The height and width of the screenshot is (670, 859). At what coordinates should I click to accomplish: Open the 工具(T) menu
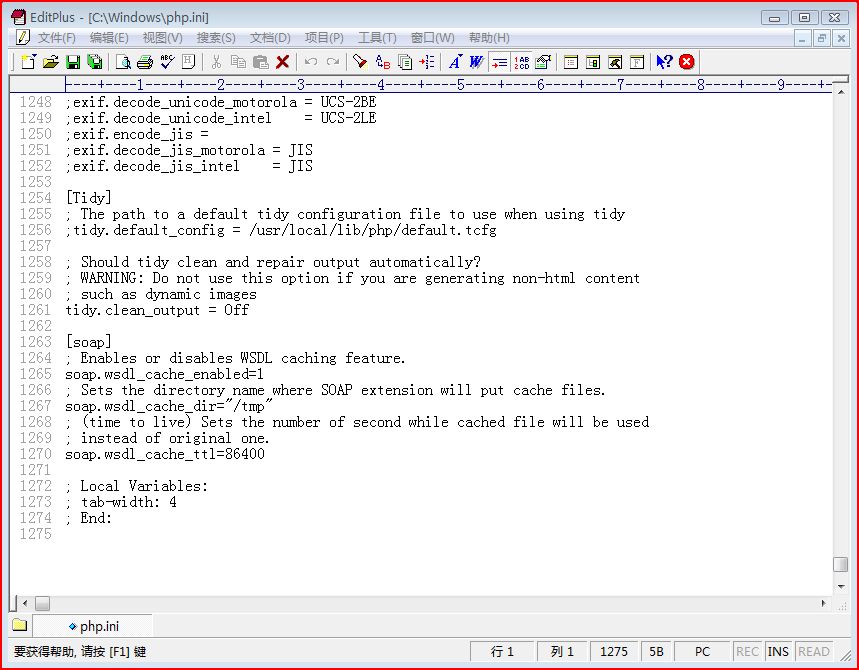click(377, 38)
